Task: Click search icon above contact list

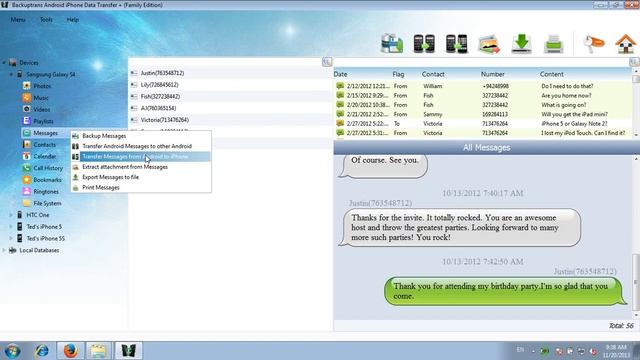Action: [327, 62]
